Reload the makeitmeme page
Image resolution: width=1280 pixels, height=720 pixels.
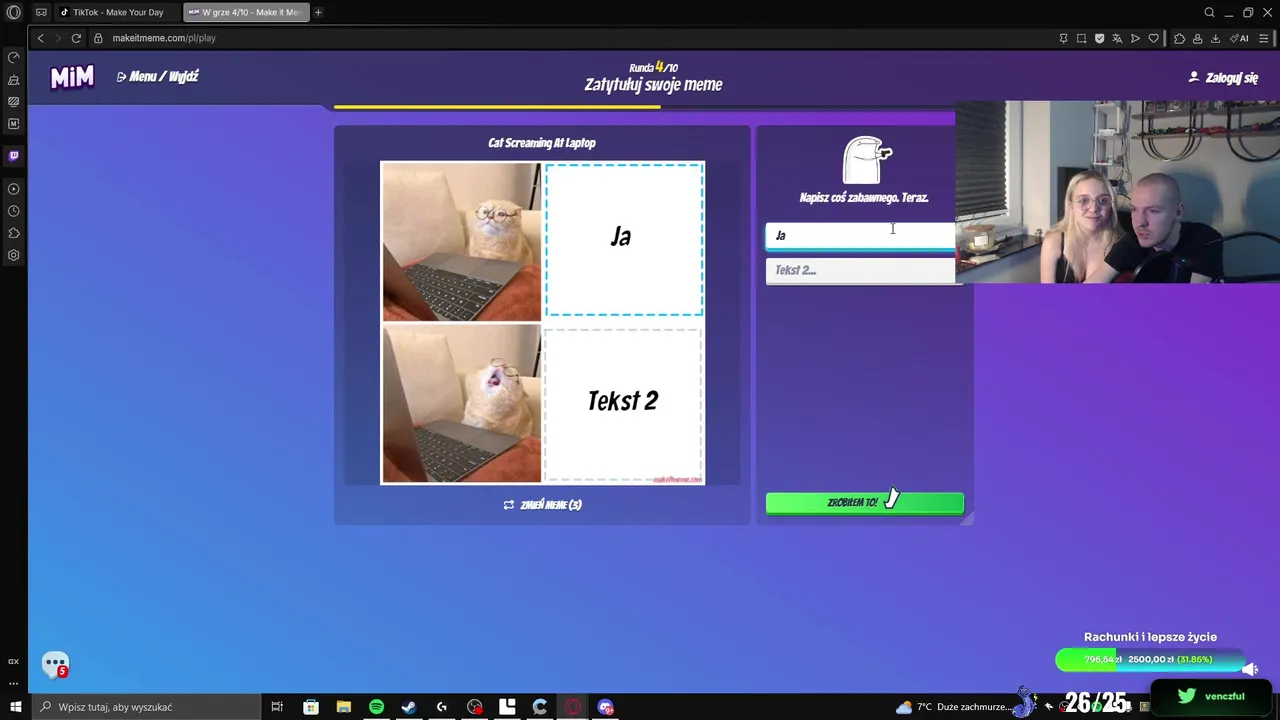(76, 38)
